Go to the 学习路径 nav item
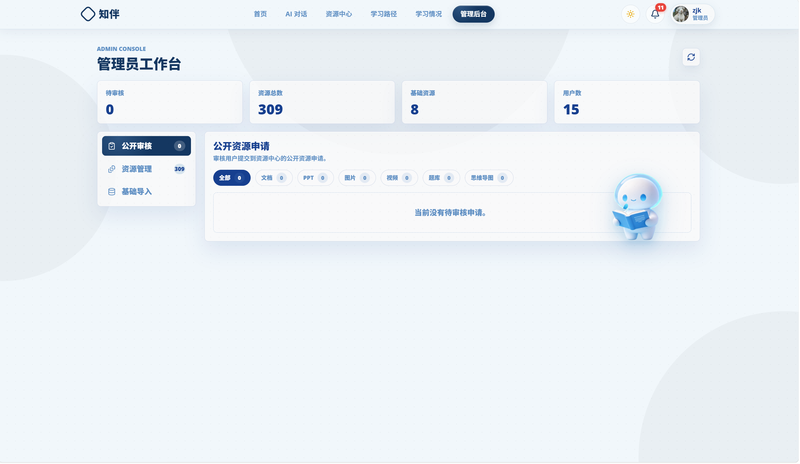 [x=384, y=14]
